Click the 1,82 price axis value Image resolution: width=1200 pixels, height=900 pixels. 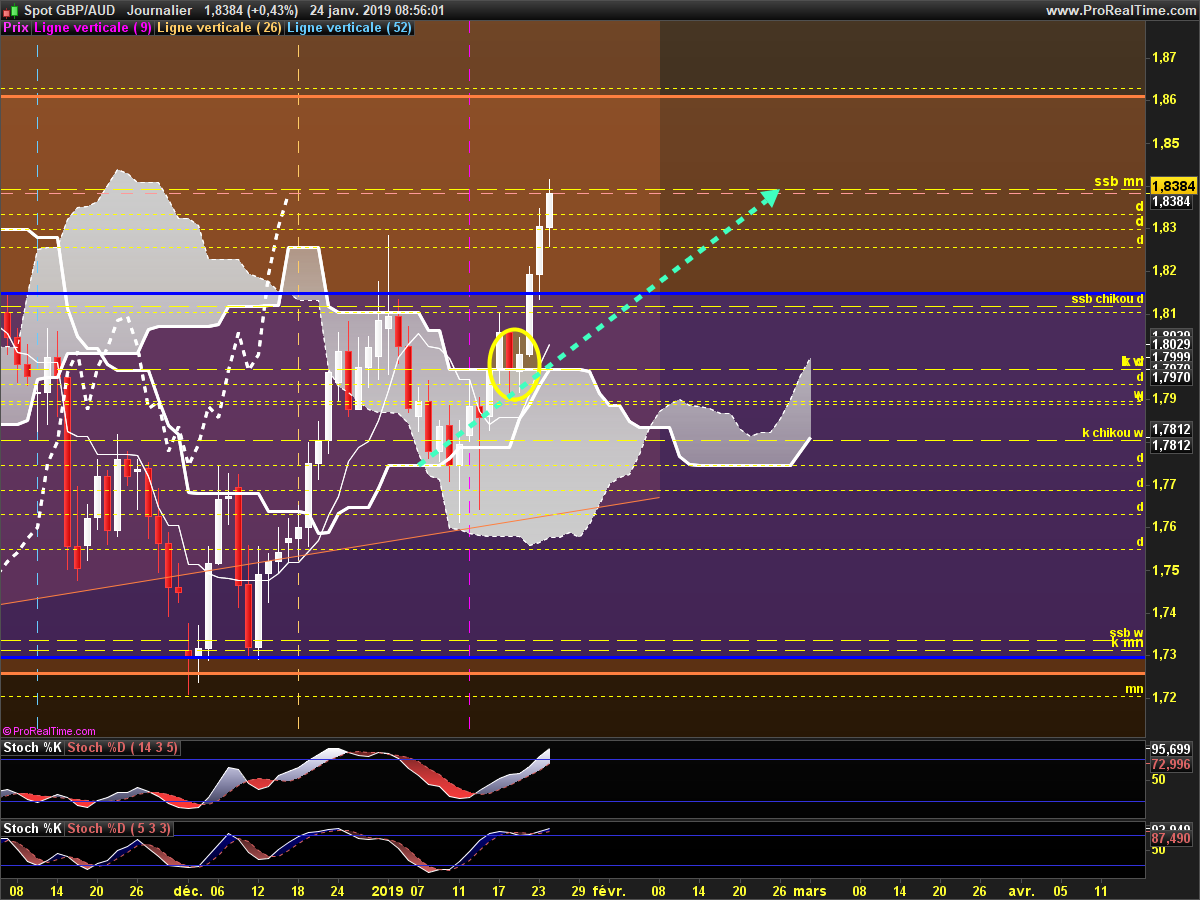point(1163,271)
